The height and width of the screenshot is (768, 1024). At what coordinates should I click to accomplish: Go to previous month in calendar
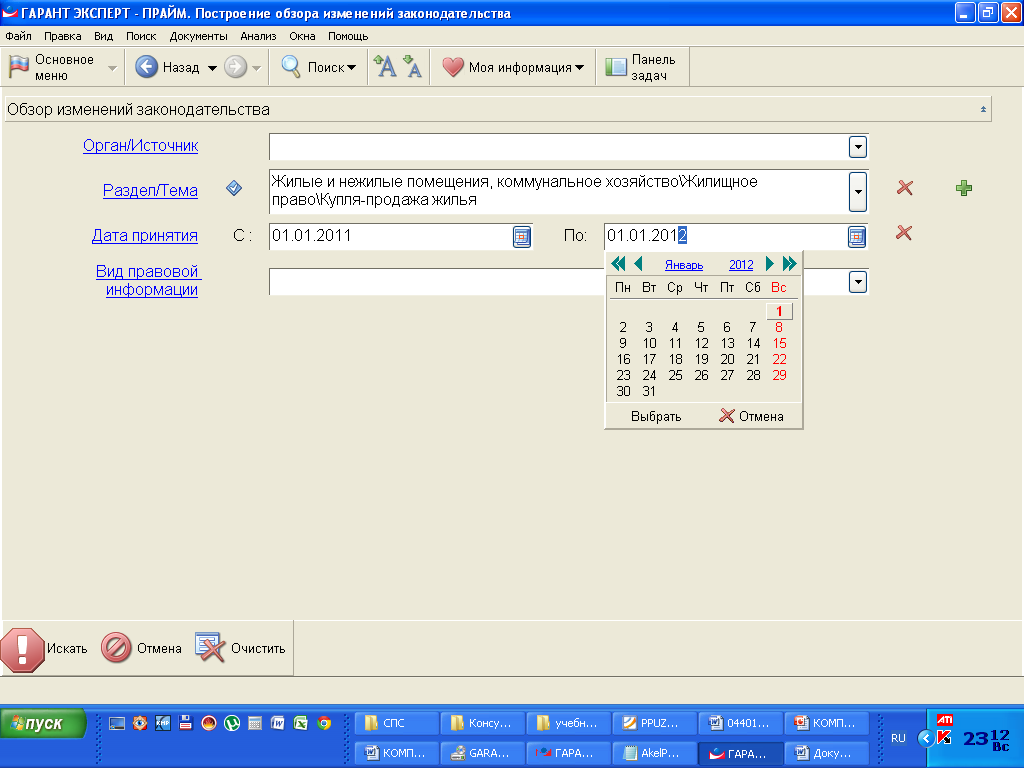pos(638,264)
